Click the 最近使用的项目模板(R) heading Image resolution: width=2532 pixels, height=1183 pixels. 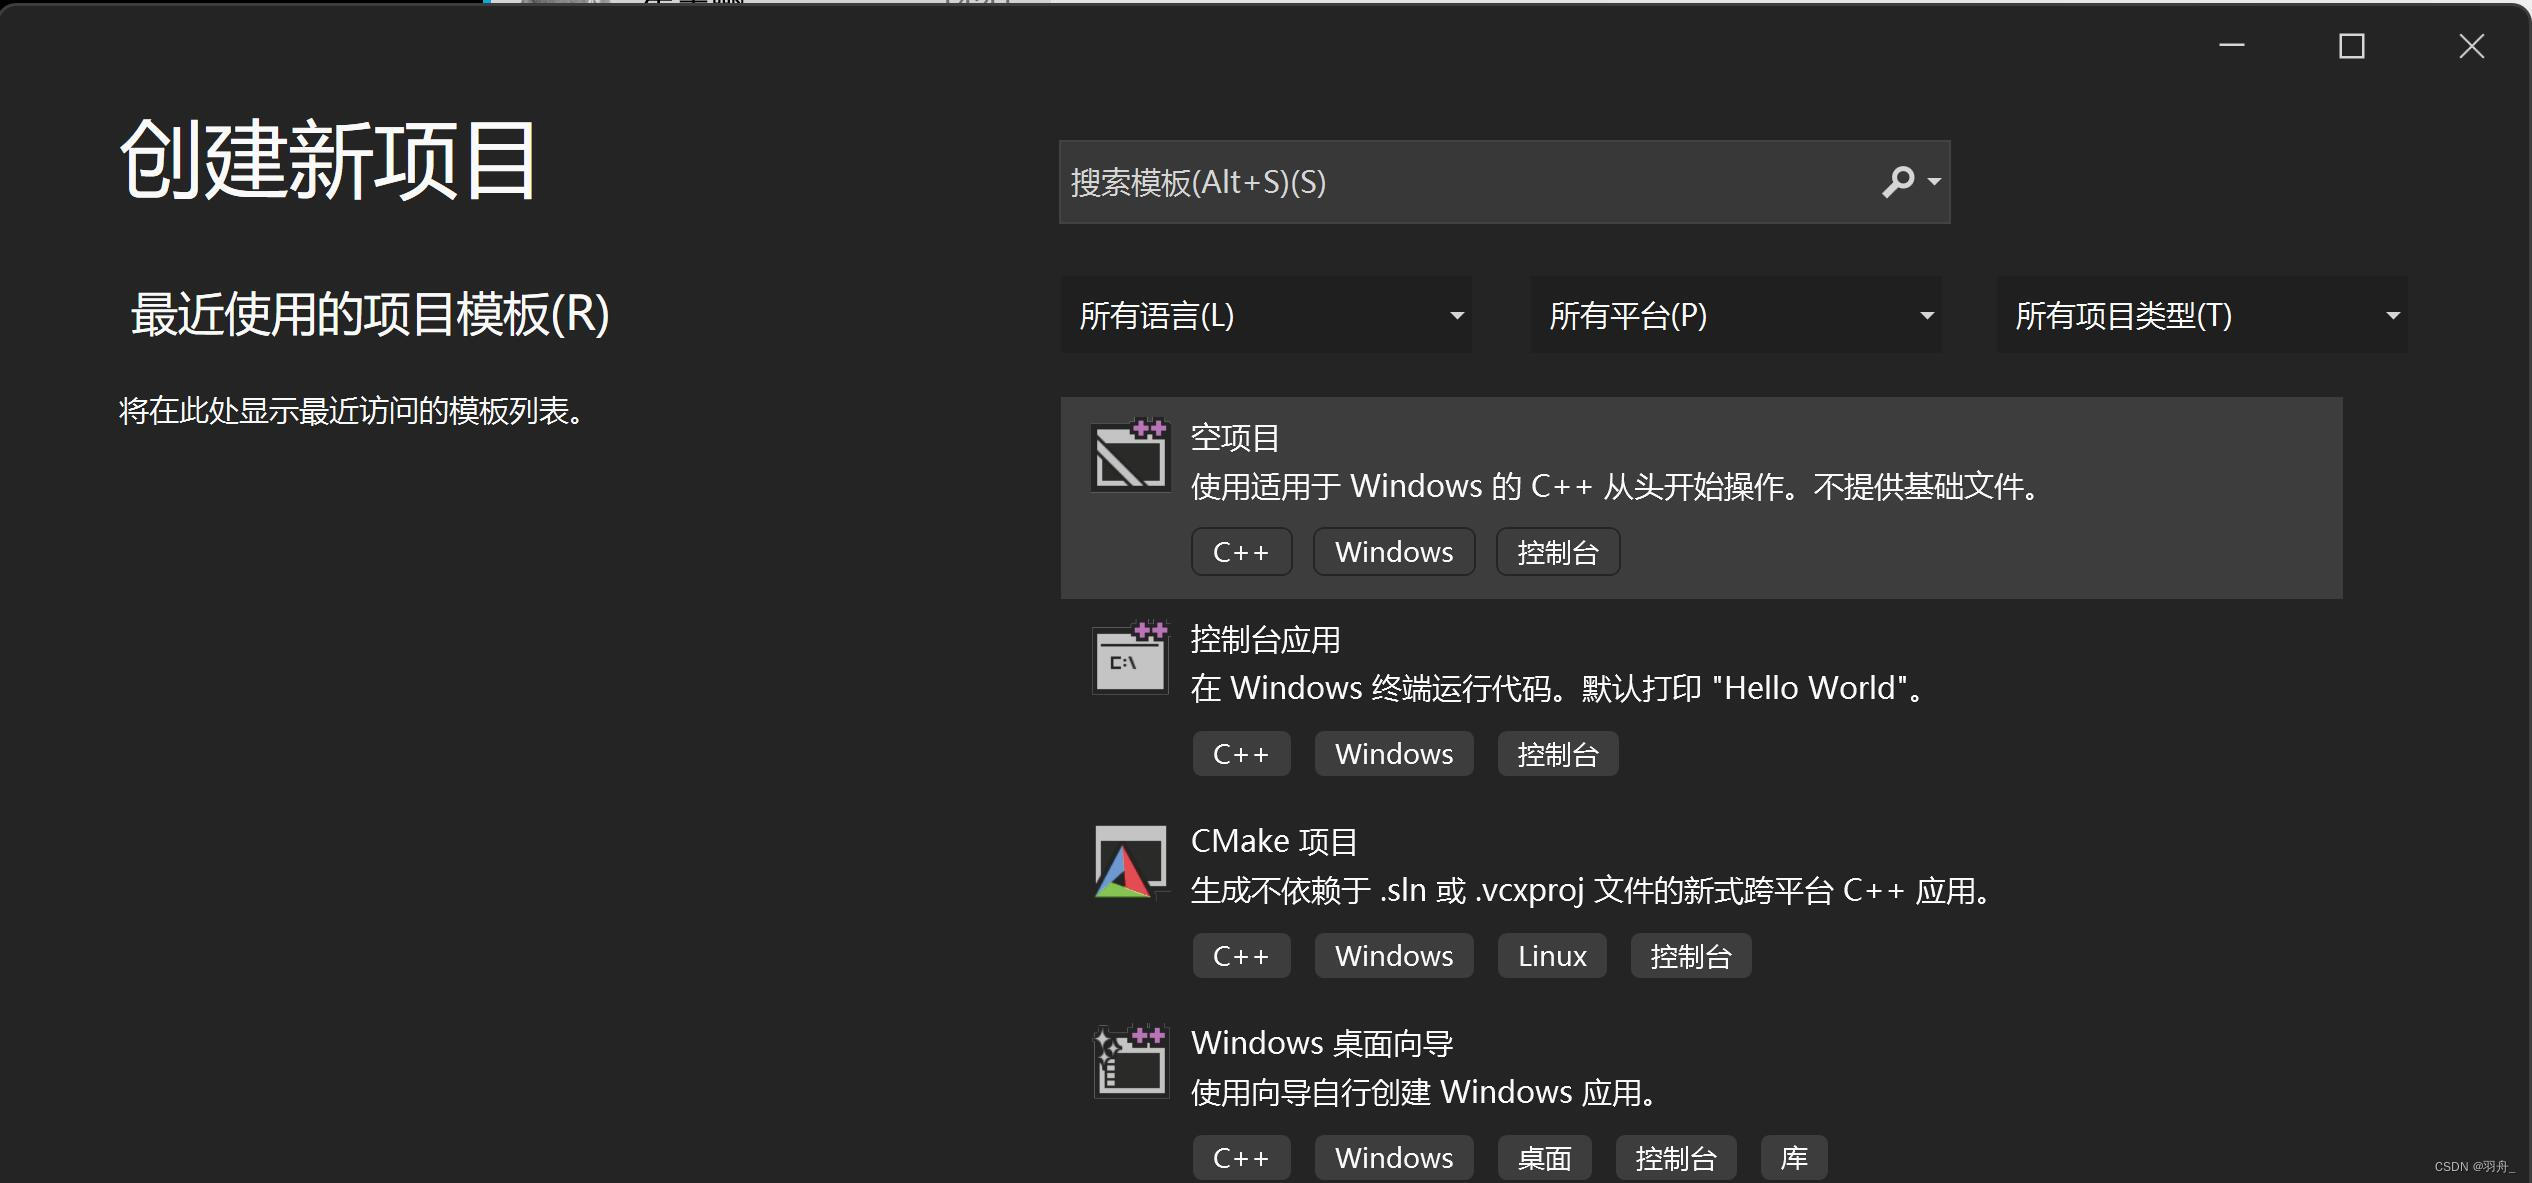tap(370, 314)
